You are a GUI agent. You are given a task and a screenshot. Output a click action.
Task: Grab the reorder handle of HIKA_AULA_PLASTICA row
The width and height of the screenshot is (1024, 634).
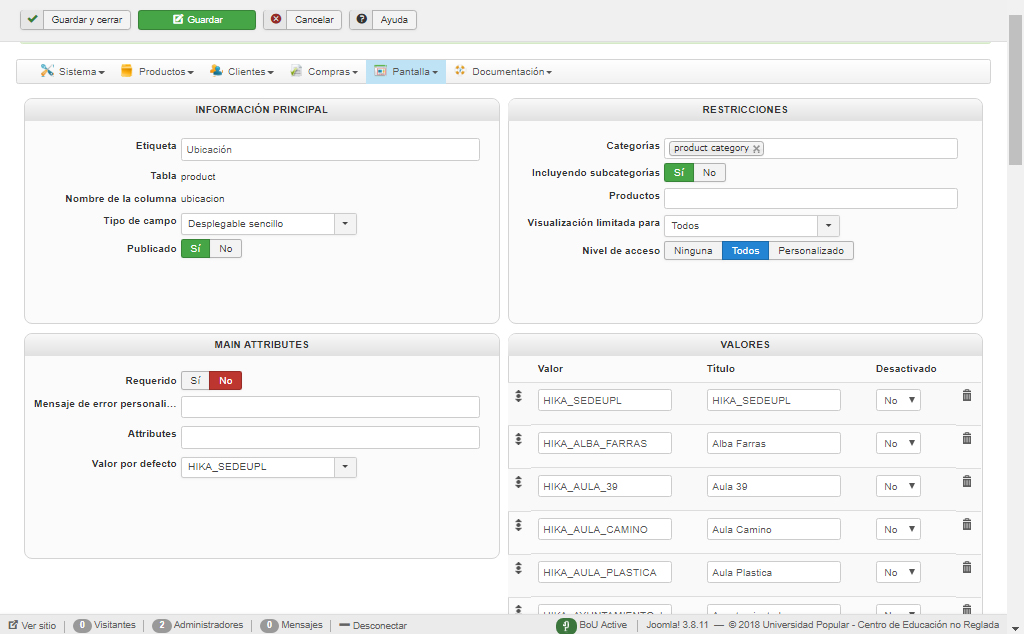pyautogui.click(x=519, y=569)
